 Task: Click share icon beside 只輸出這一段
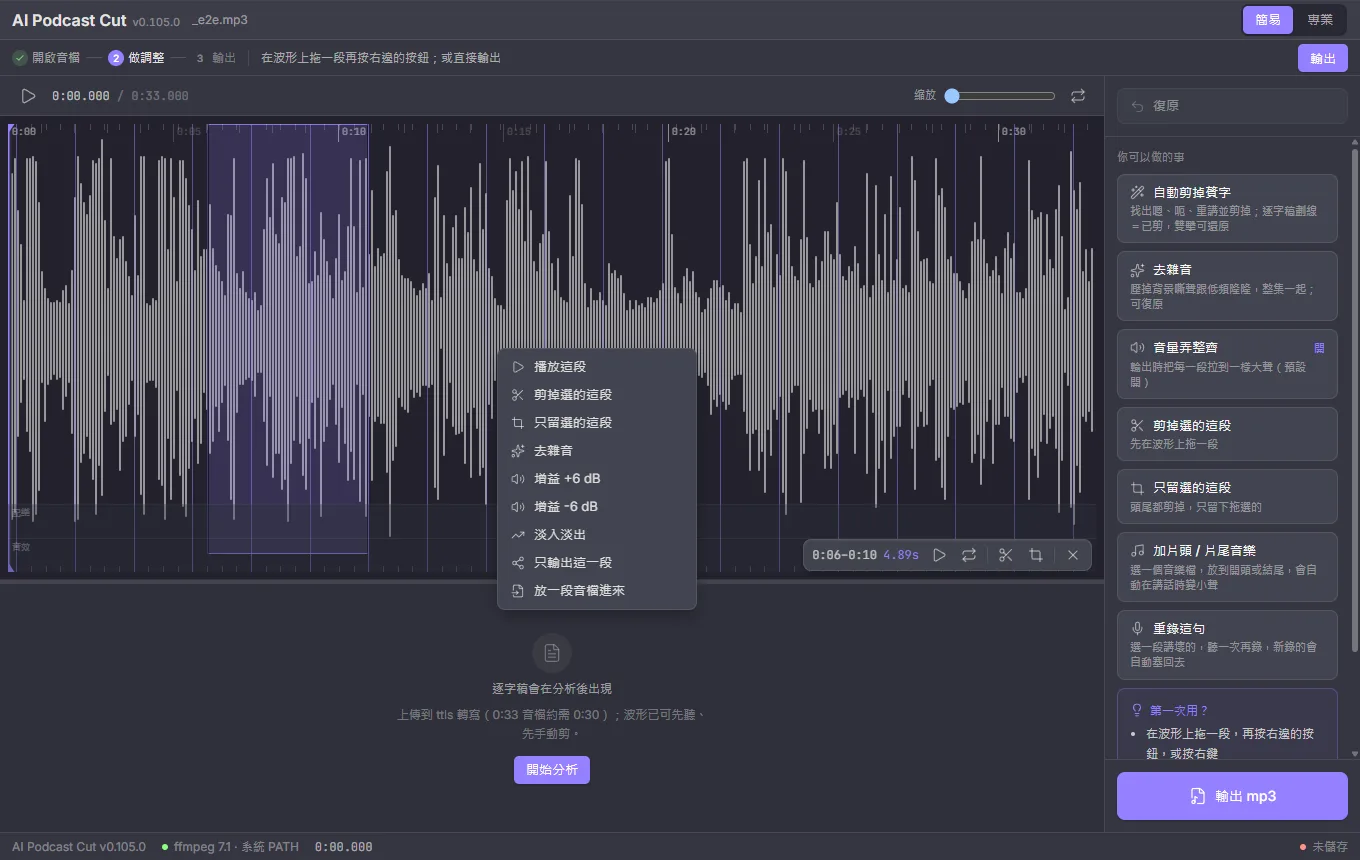pyautogui.click(x=518, y=563)
